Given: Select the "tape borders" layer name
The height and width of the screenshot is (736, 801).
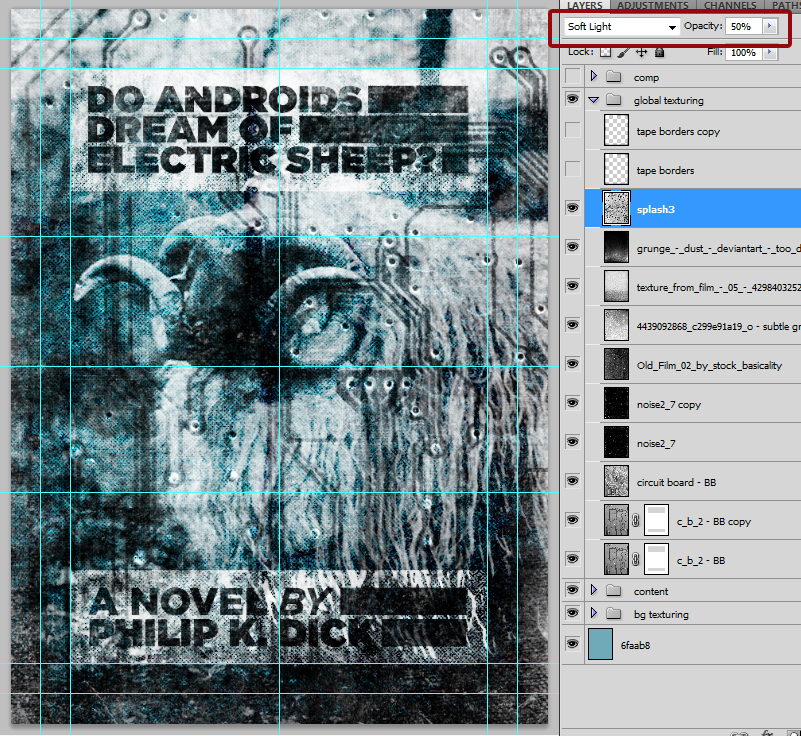Looking at the screenshot, I should point(665,171).
